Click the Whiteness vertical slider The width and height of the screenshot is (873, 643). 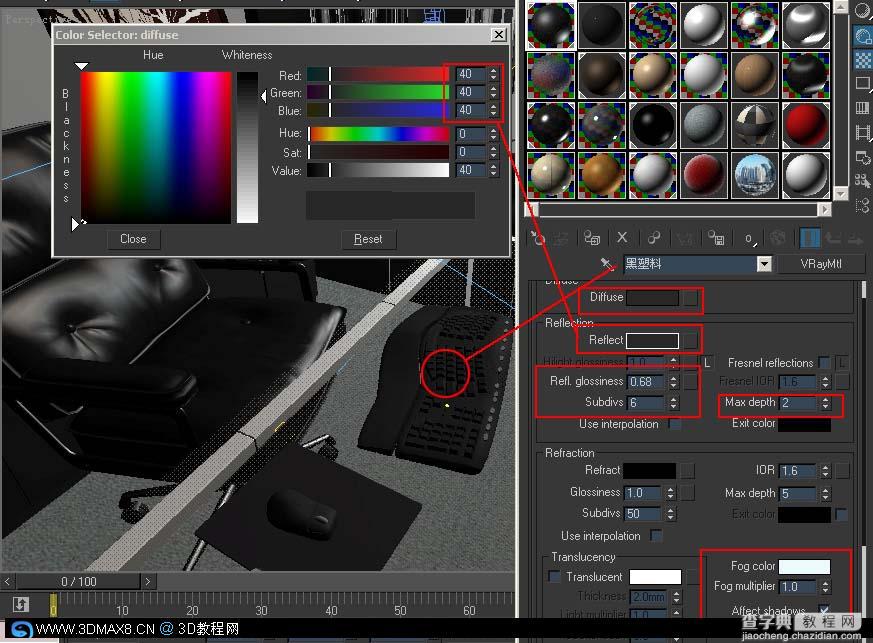(x=247, y=147)
